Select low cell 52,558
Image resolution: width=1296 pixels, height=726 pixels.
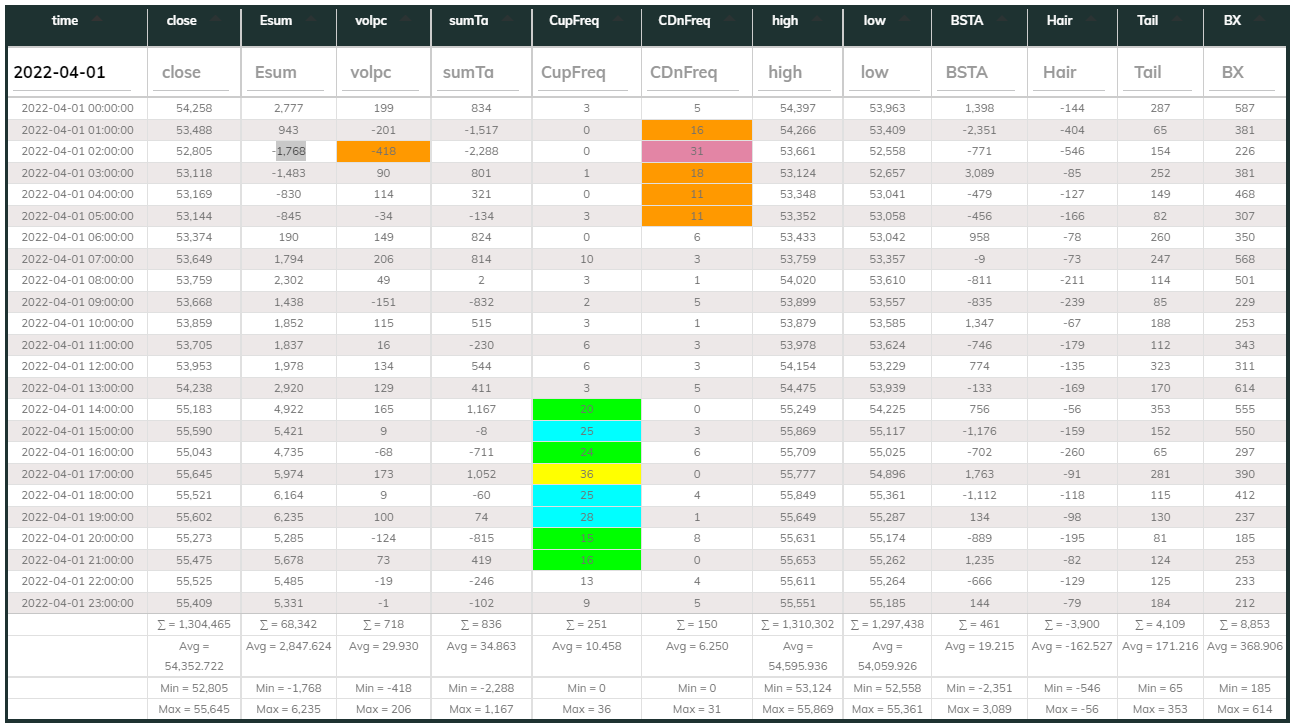coord(886,151)
